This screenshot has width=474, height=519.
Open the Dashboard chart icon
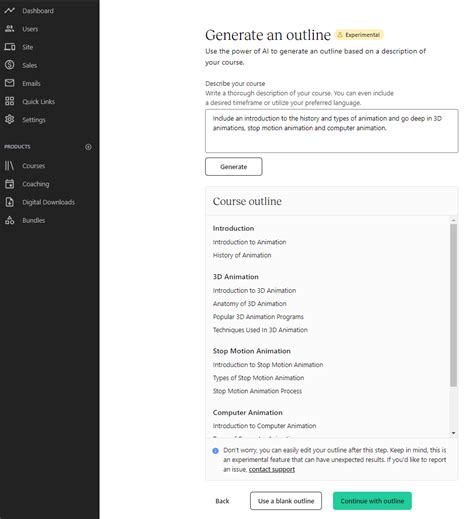[x=9, y=11]
